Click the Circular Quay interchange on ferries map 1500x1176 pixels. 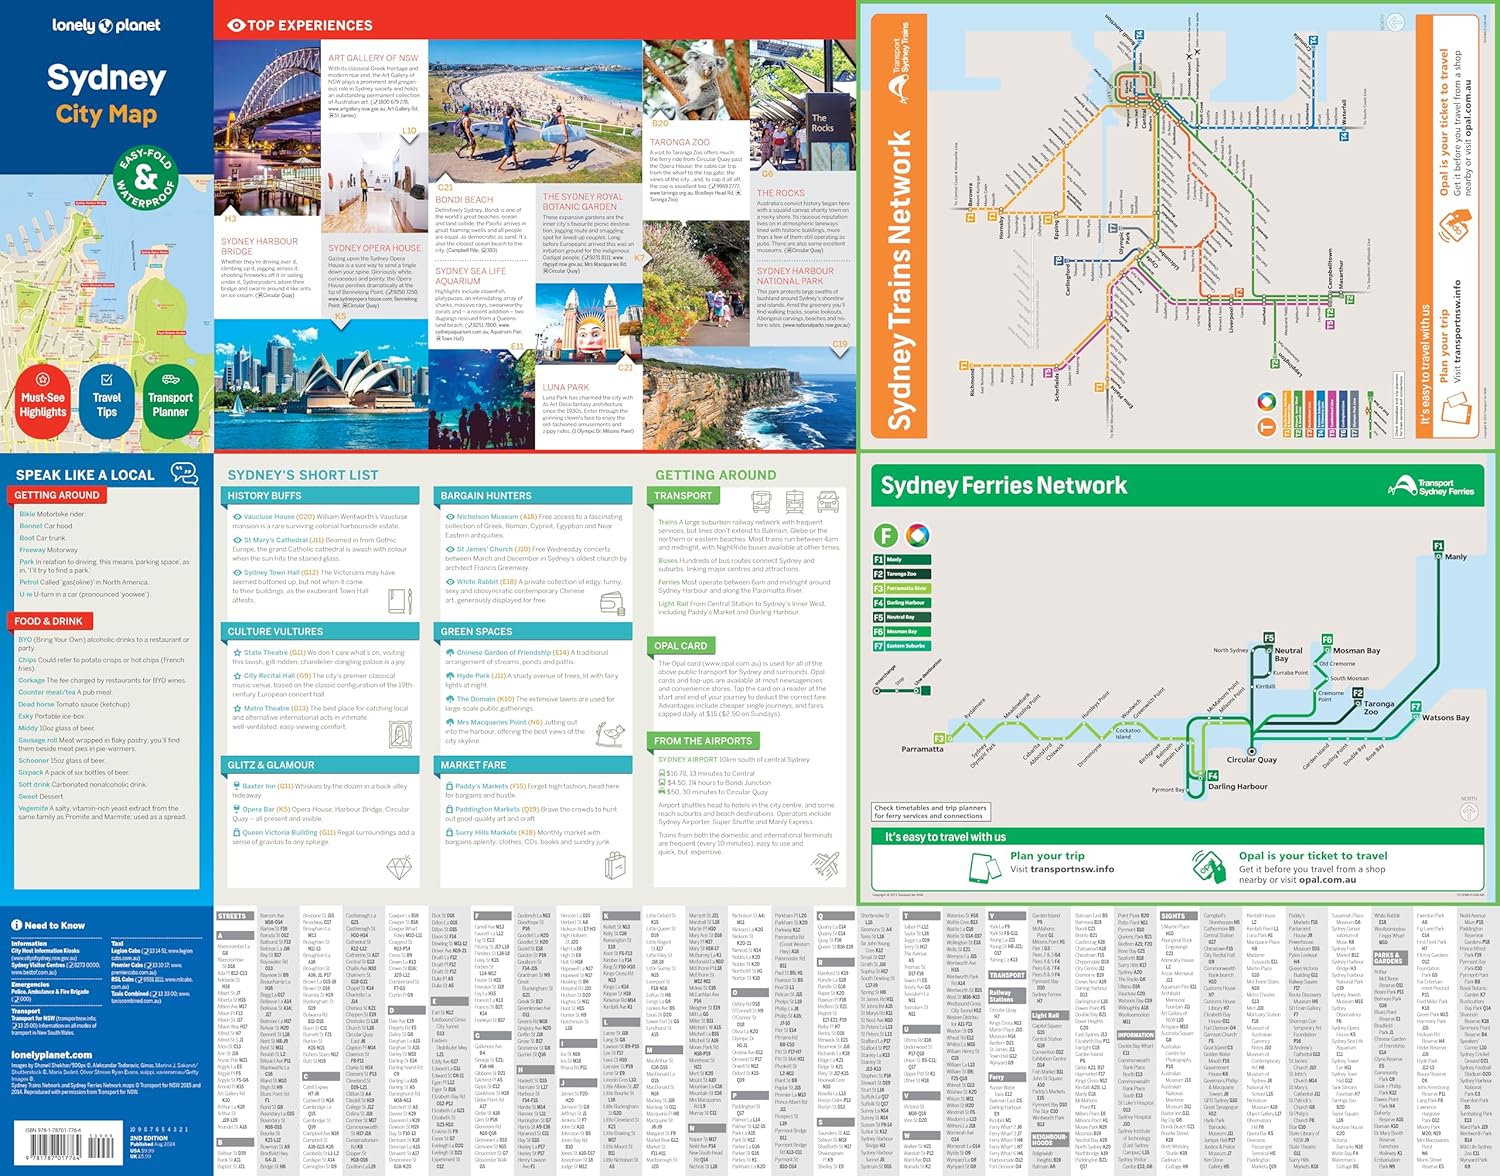(1251, 751)
